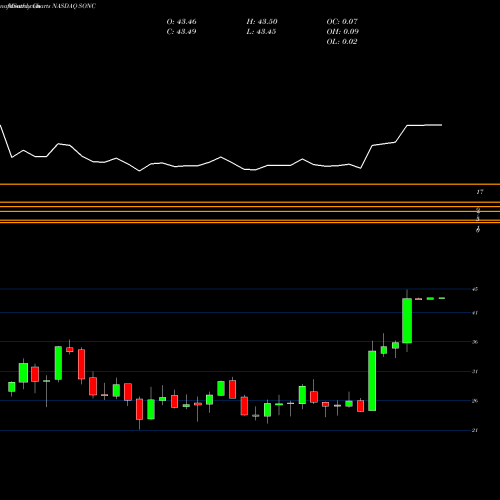Image resolution: width=500 pixels, height=500 pixels.
Task: Click the price axis label 31
Action: point(475,371)
